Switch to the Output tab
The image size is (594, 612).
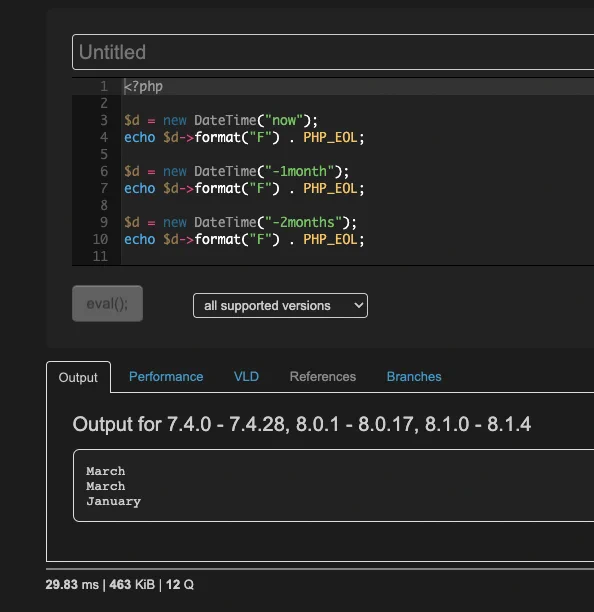(78, 377)
